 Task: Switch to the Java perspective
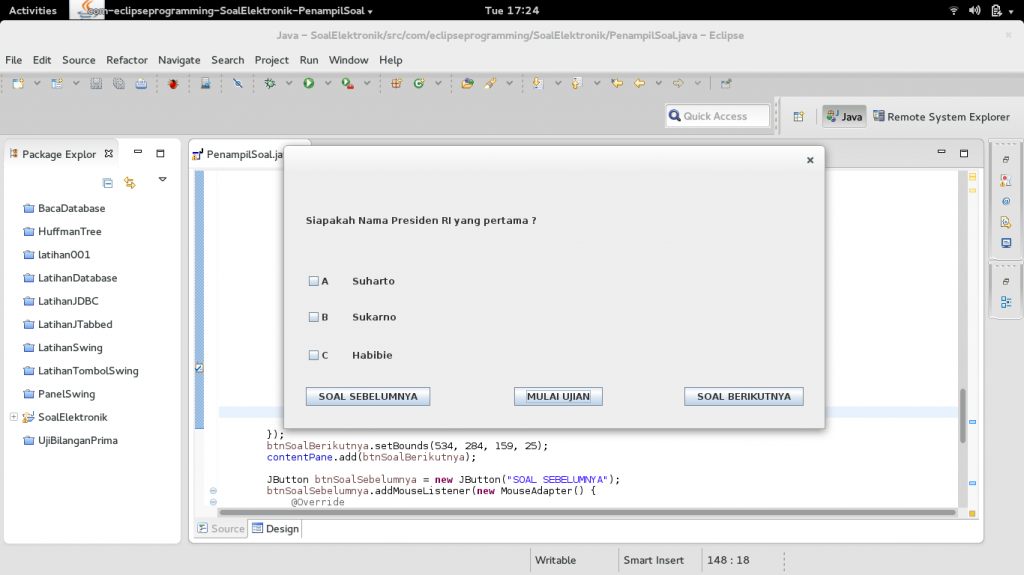pos(844,116)
